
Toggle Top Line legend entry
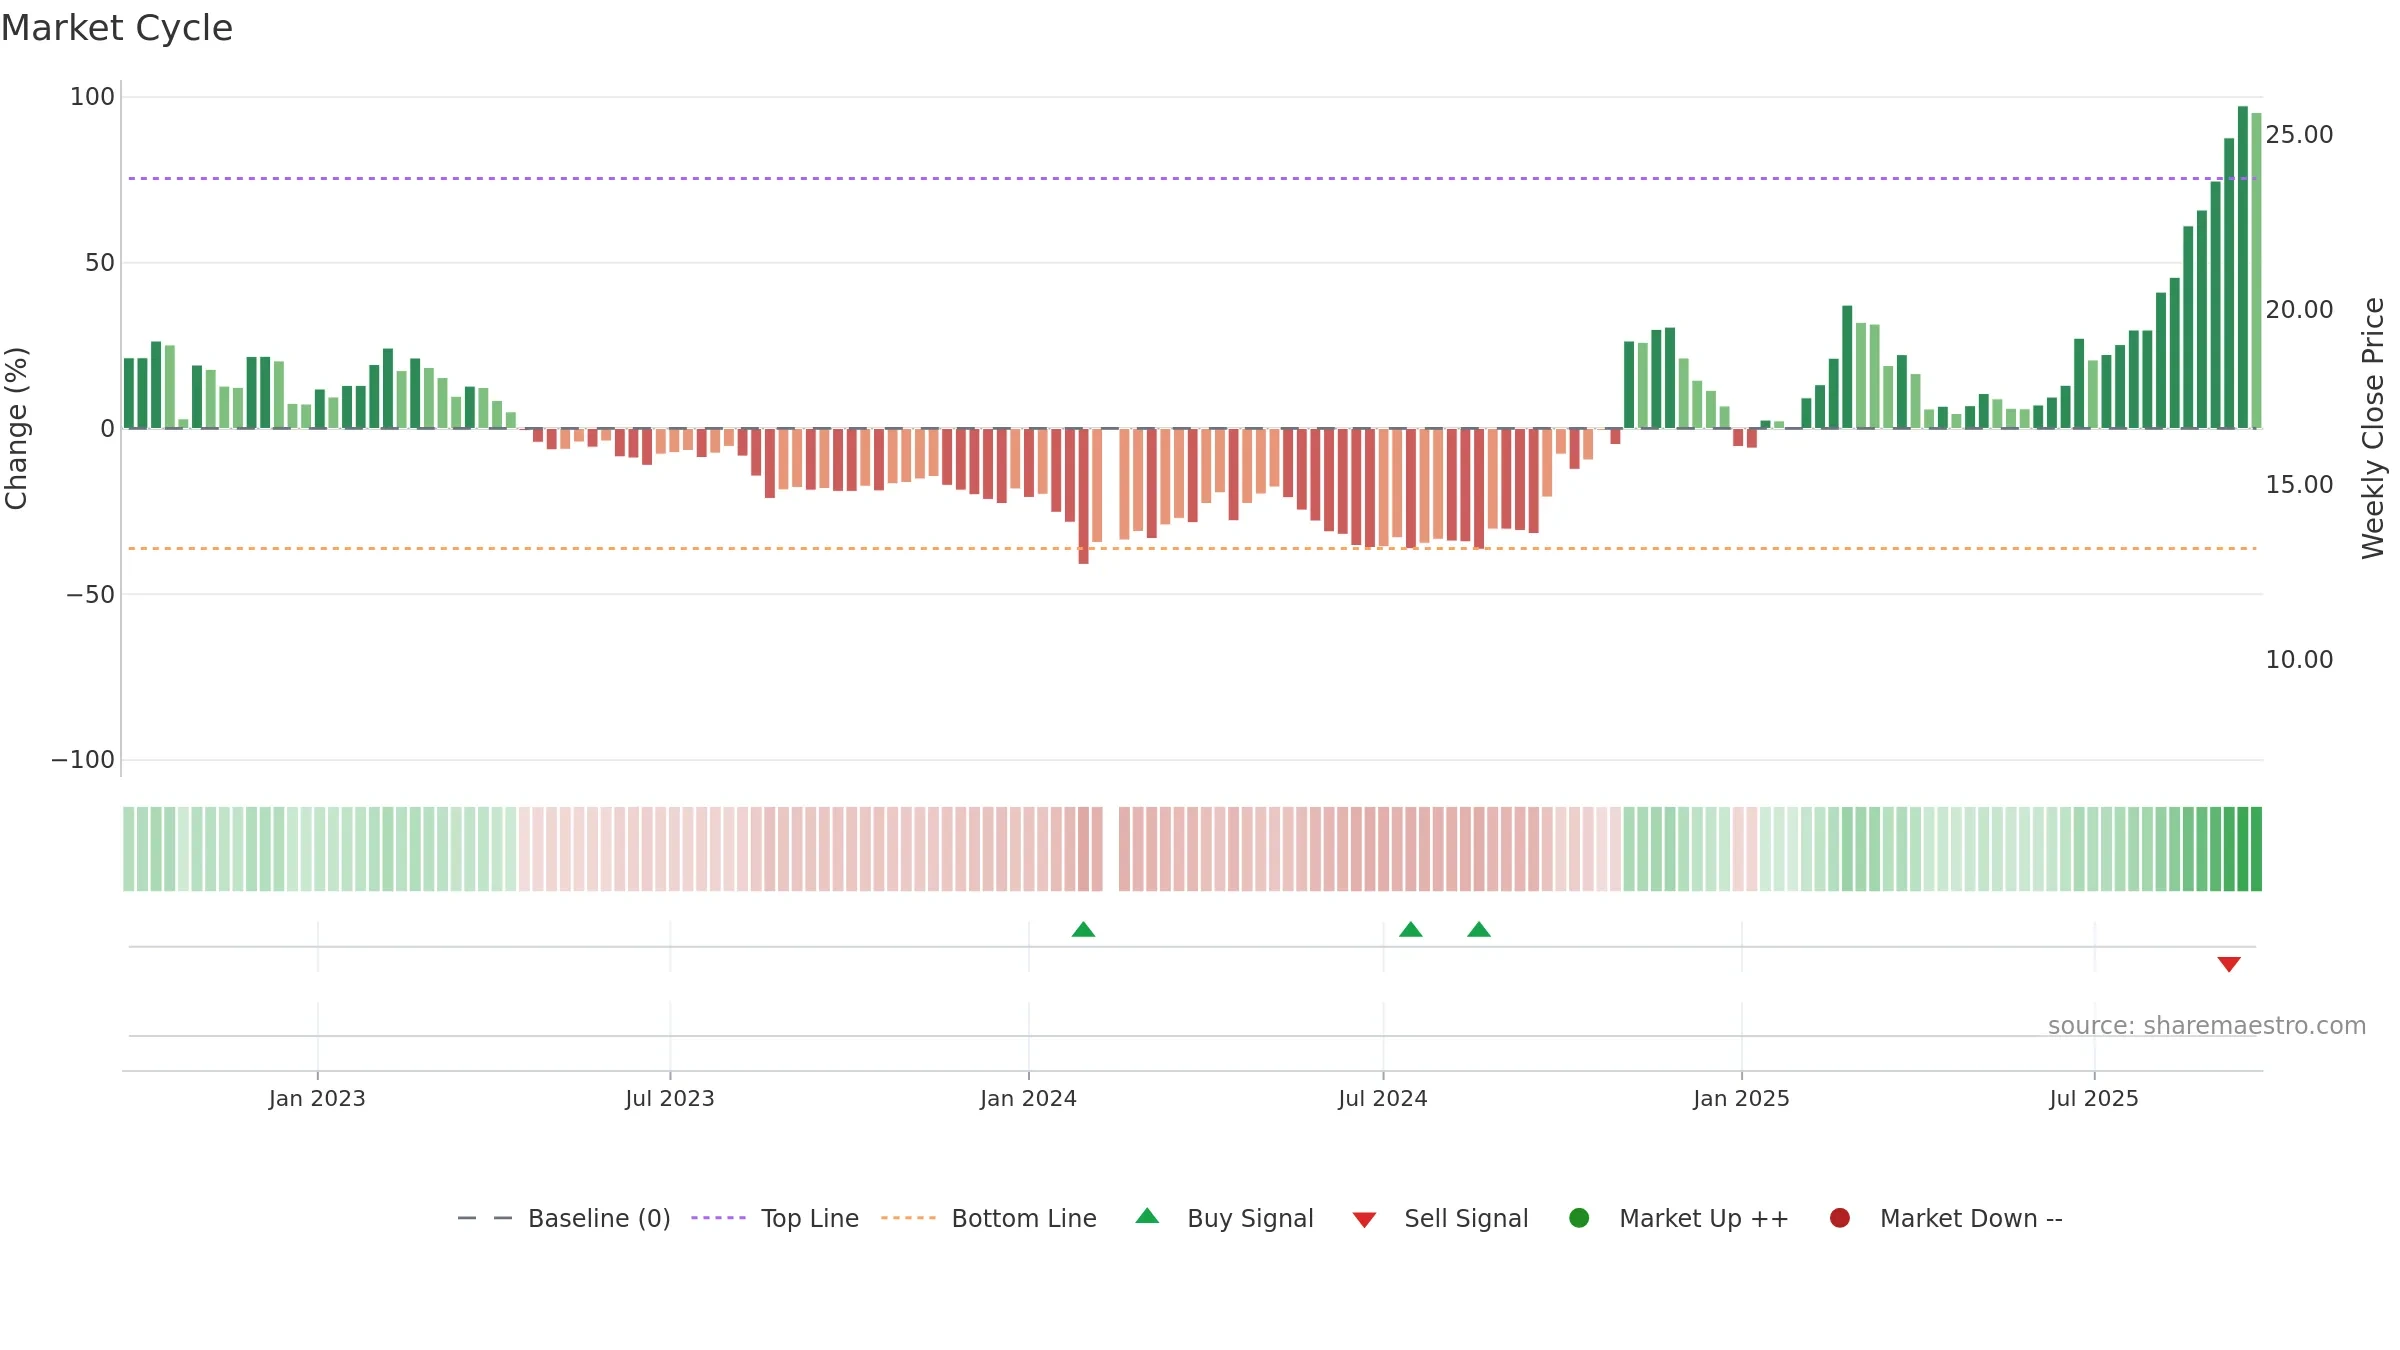point(775,1218)
